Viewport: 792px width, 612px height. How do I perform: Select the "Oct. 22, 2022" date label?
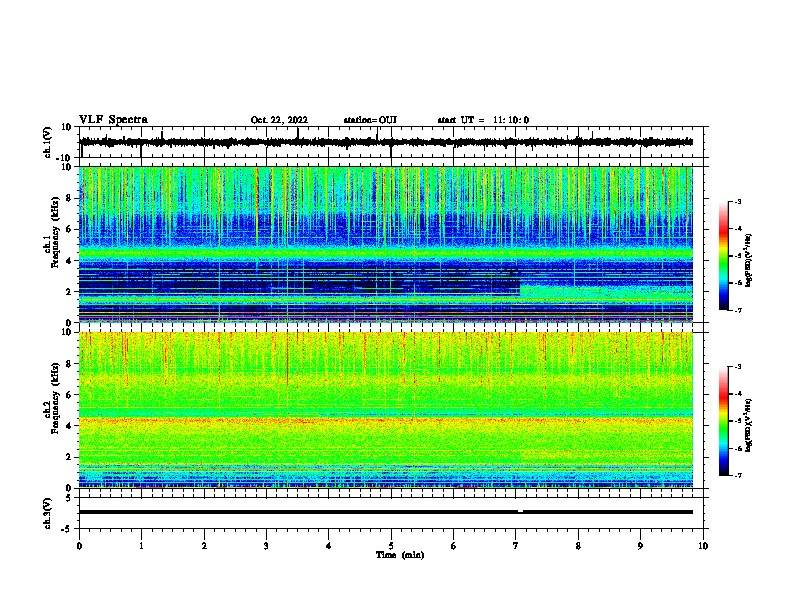point(279,120)
